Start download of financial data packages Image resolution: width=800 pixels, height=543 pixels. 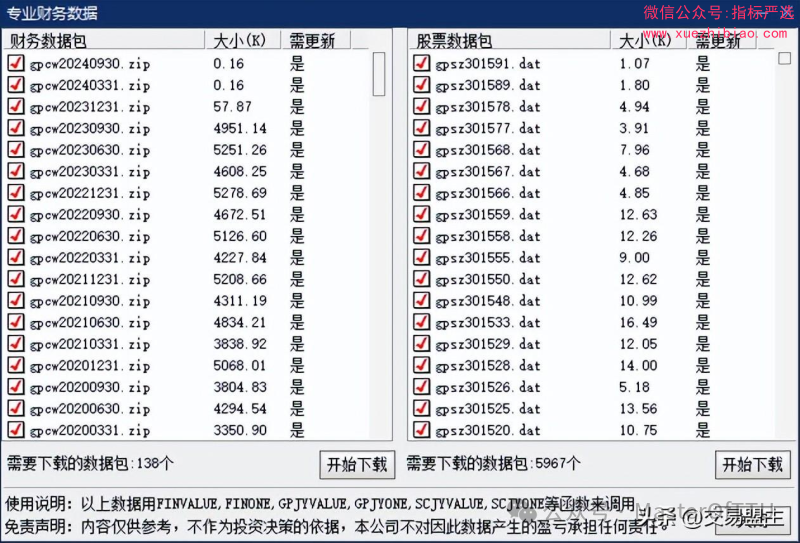(x=357, y=464)
